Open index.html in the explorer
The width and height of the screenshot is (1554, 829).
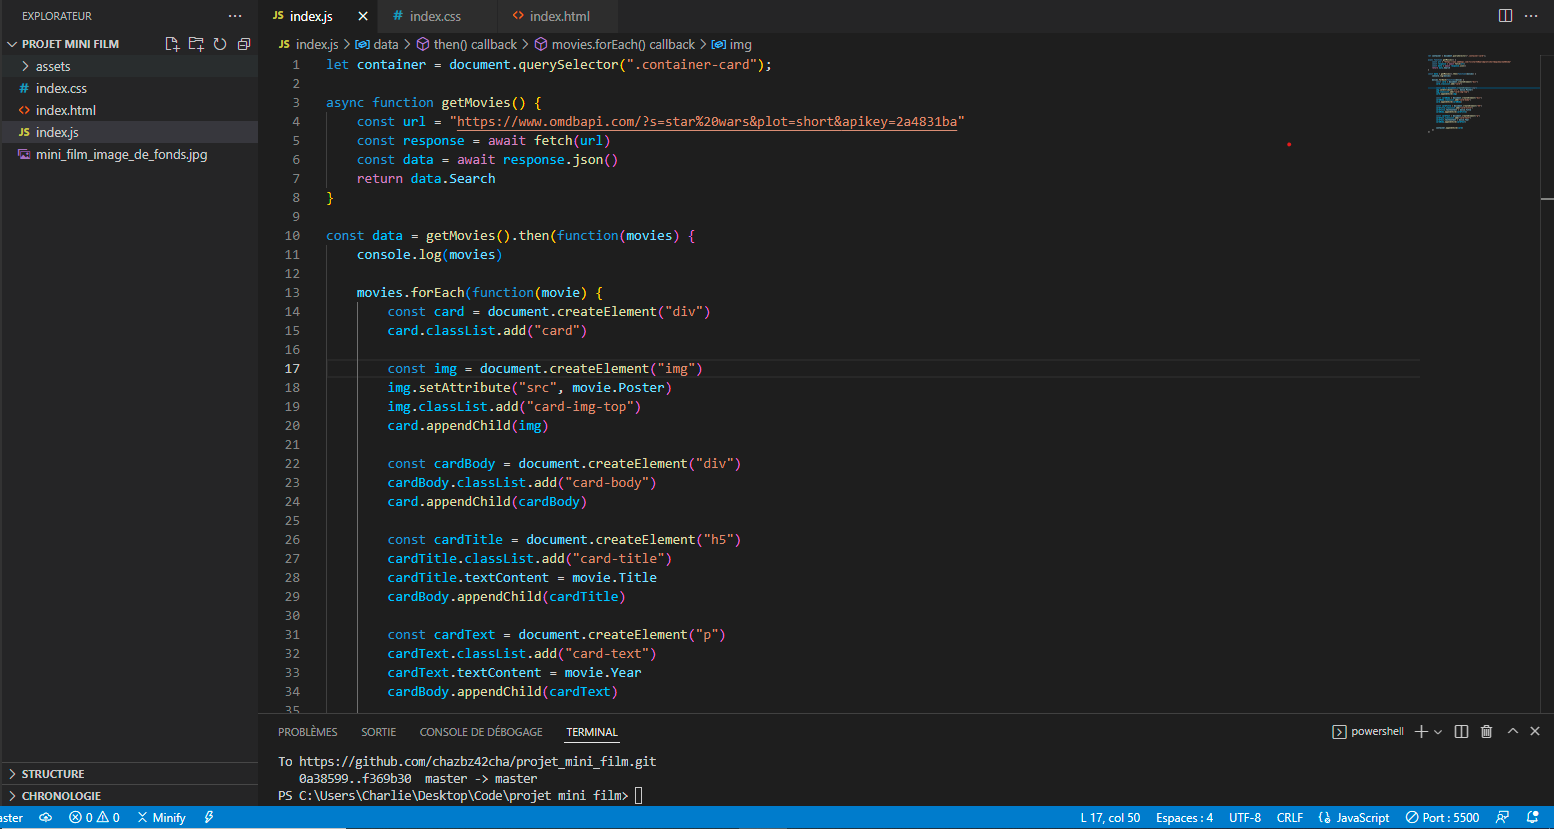[129, 110]
